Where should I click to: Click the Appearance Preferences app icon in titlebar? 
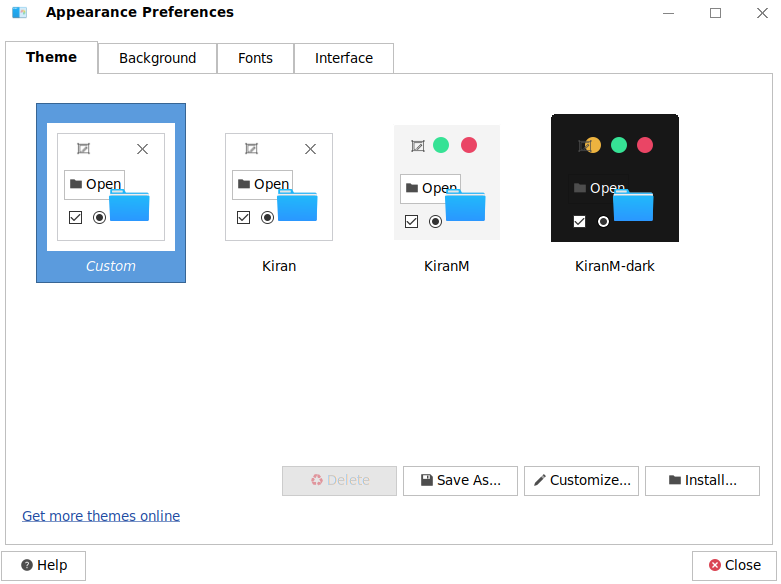tap(20, 13)
